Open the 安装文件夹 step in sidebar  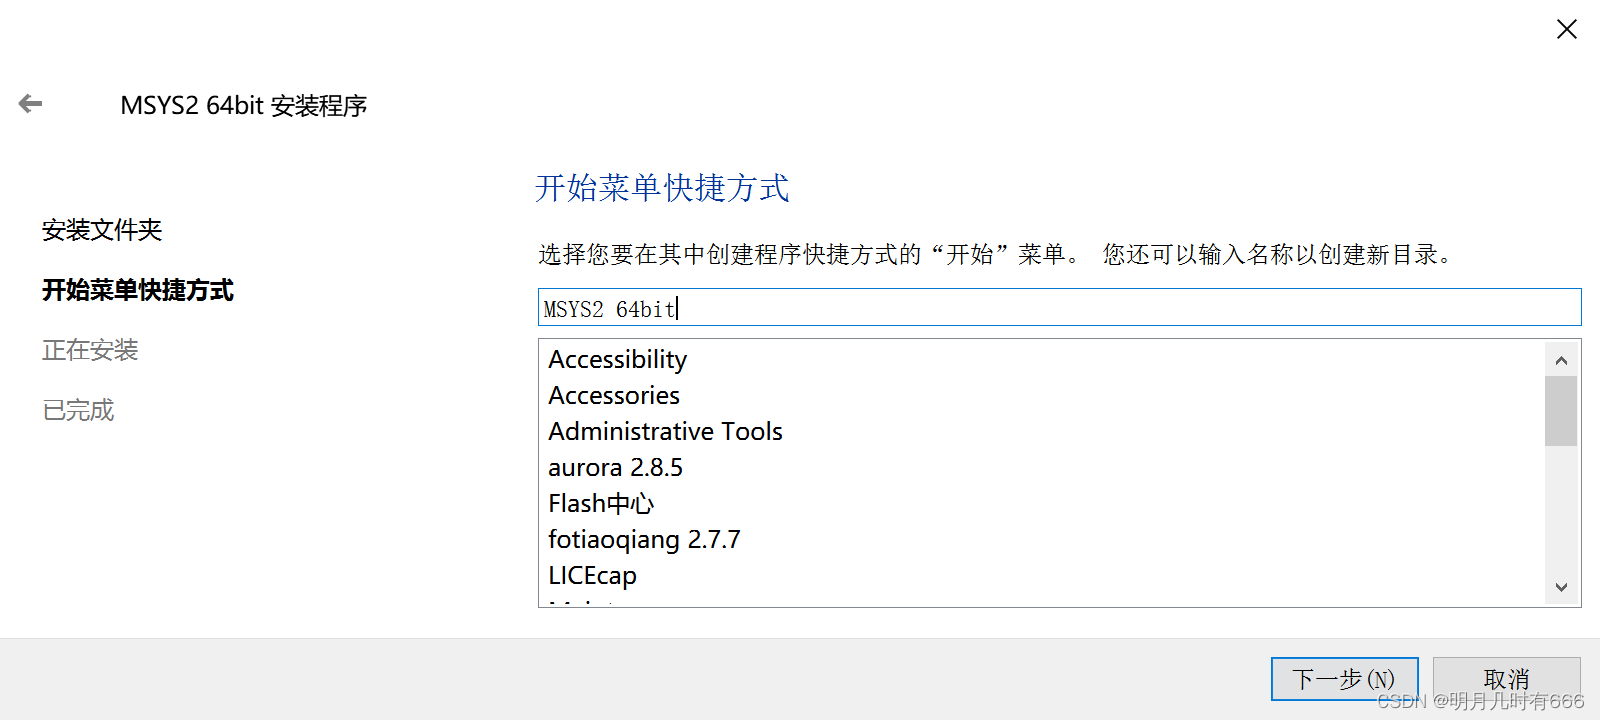(102, 231)
